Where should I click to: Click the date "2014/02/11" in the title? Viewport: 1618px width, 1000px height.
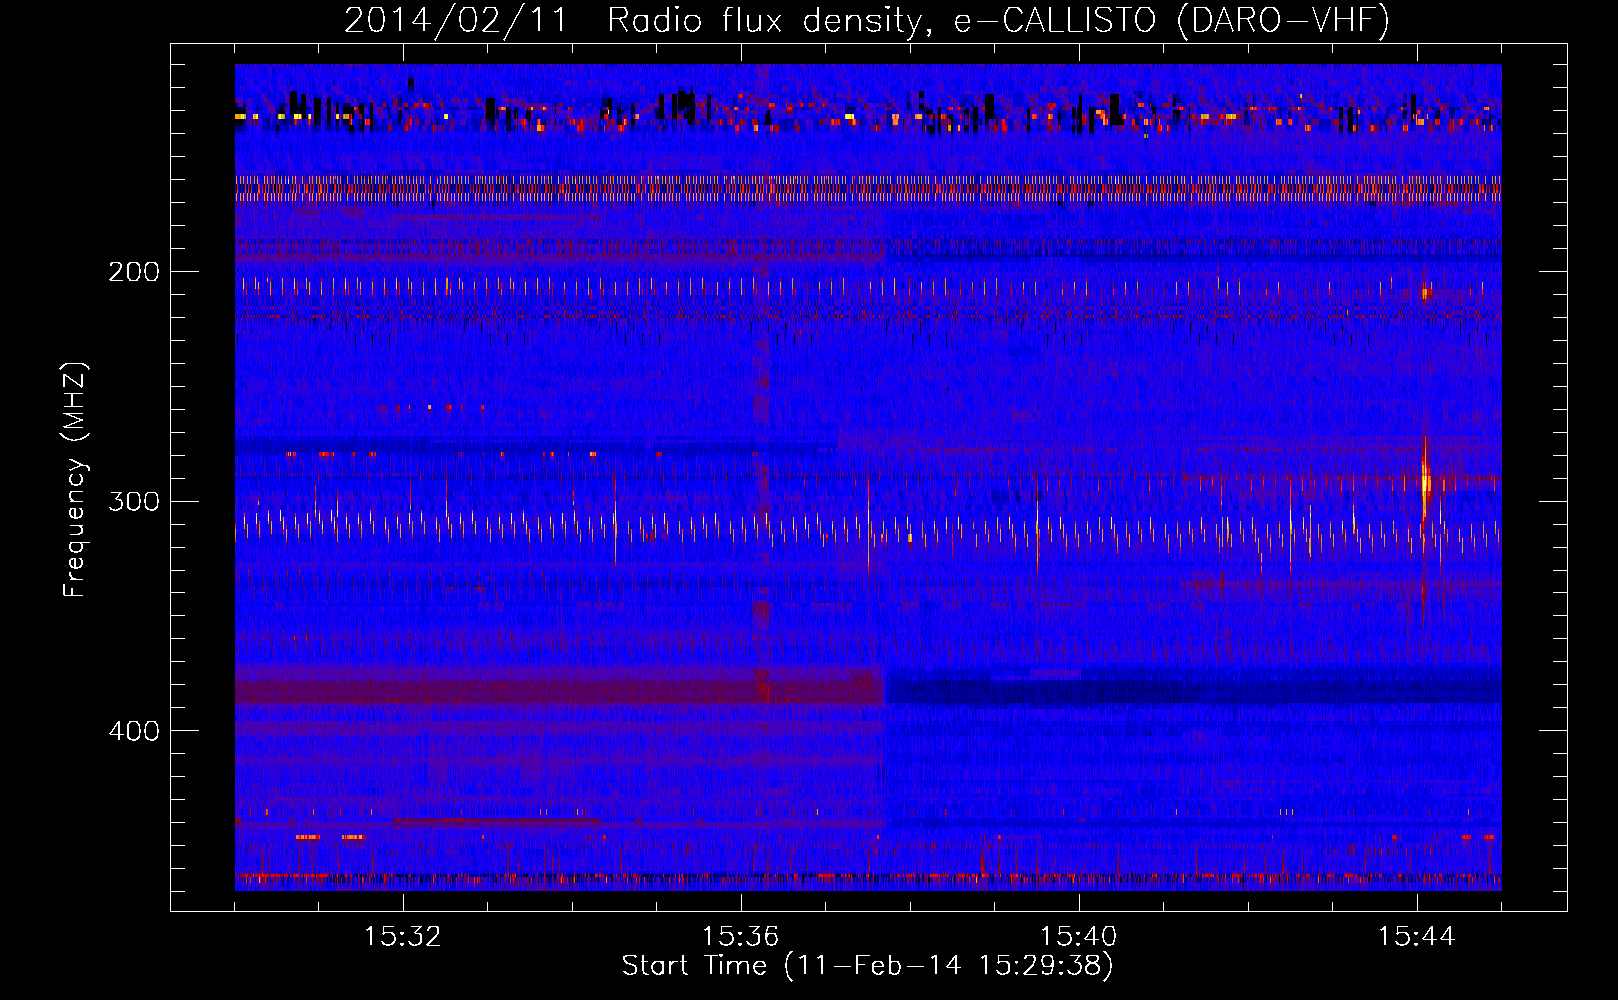456,20
